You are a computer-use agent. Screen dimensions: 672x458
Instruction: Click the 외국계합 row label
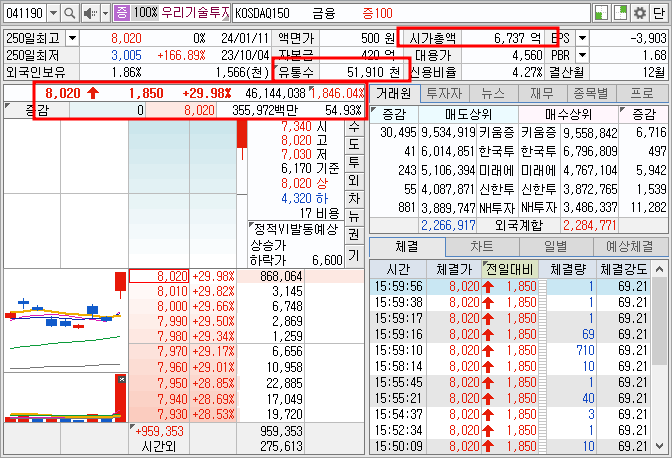click(x=518, y=225)
